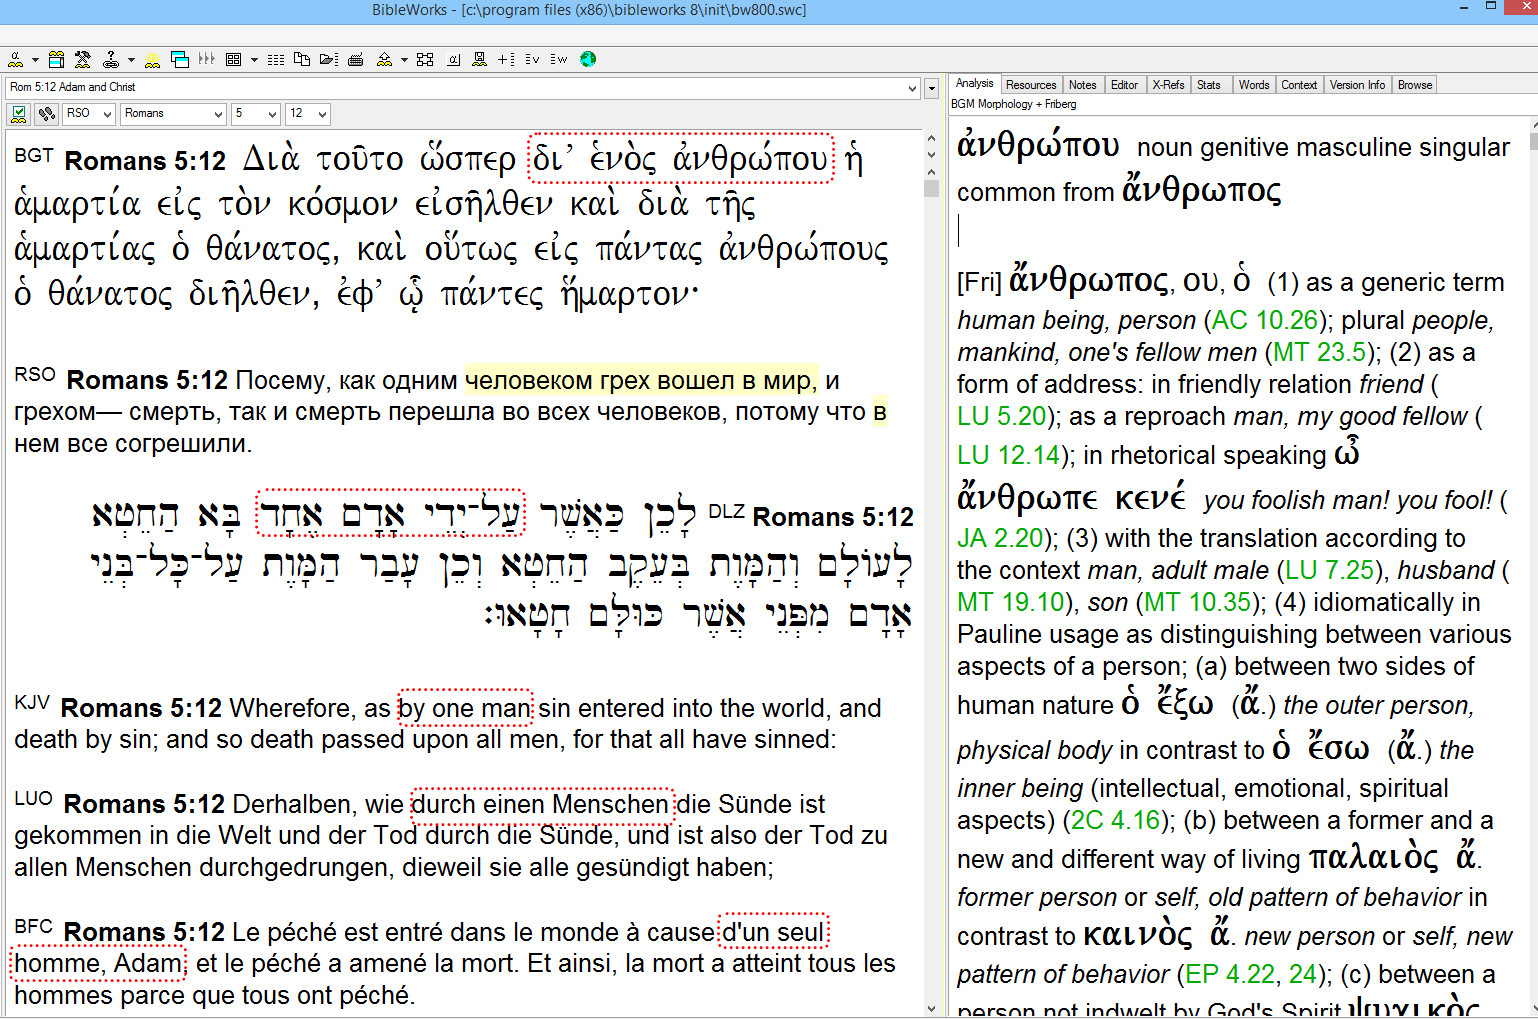Follow the AC 10.26 reference link
The image size is (1538, 1019).
[1265, 320]
